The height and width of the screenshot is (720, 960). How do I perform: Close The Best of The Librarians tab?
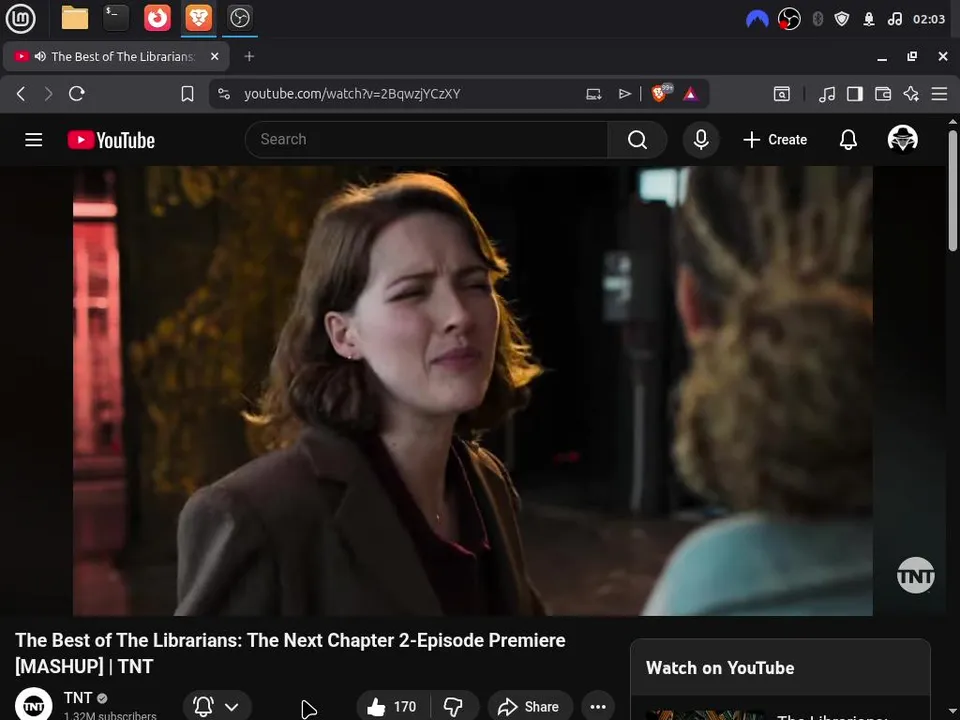coord(214,56)
